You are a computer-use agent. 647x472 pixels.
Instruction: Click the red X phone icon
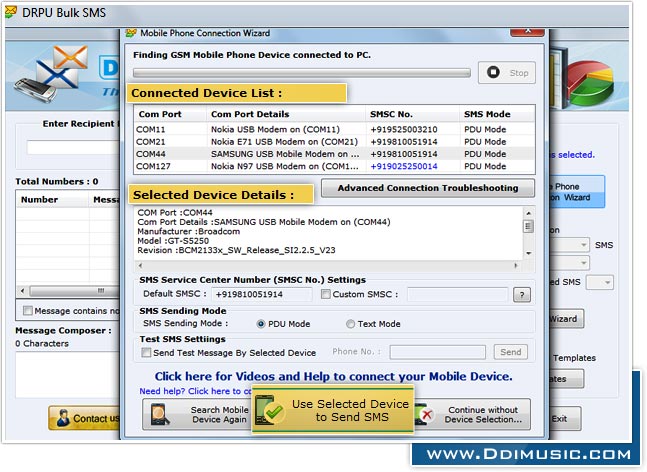click(x=423, y=414)
